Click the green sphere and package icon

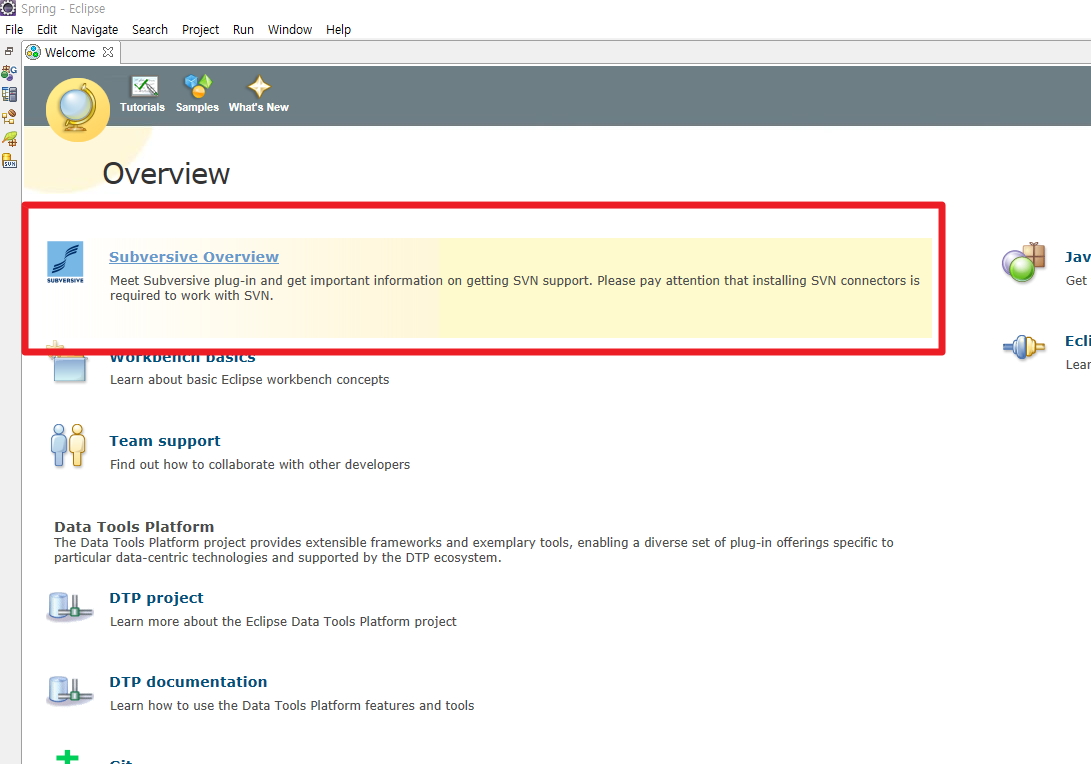pyautogui.click(x=1024, y=262)
